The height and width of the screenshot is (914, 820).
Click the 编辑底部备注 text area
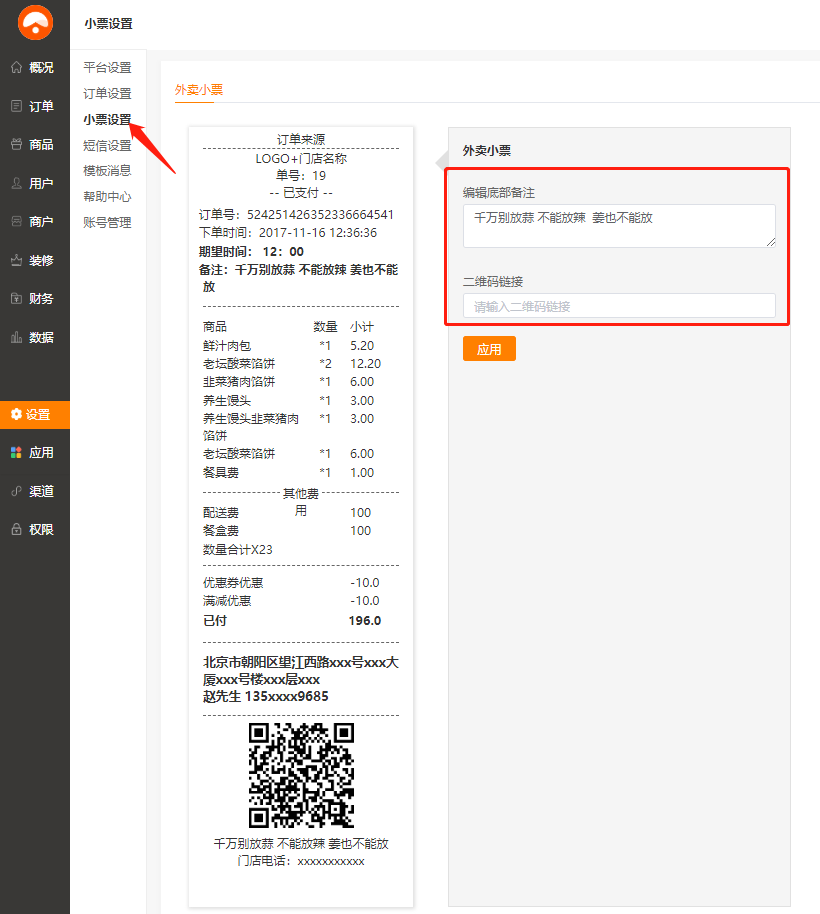[619, 225]
